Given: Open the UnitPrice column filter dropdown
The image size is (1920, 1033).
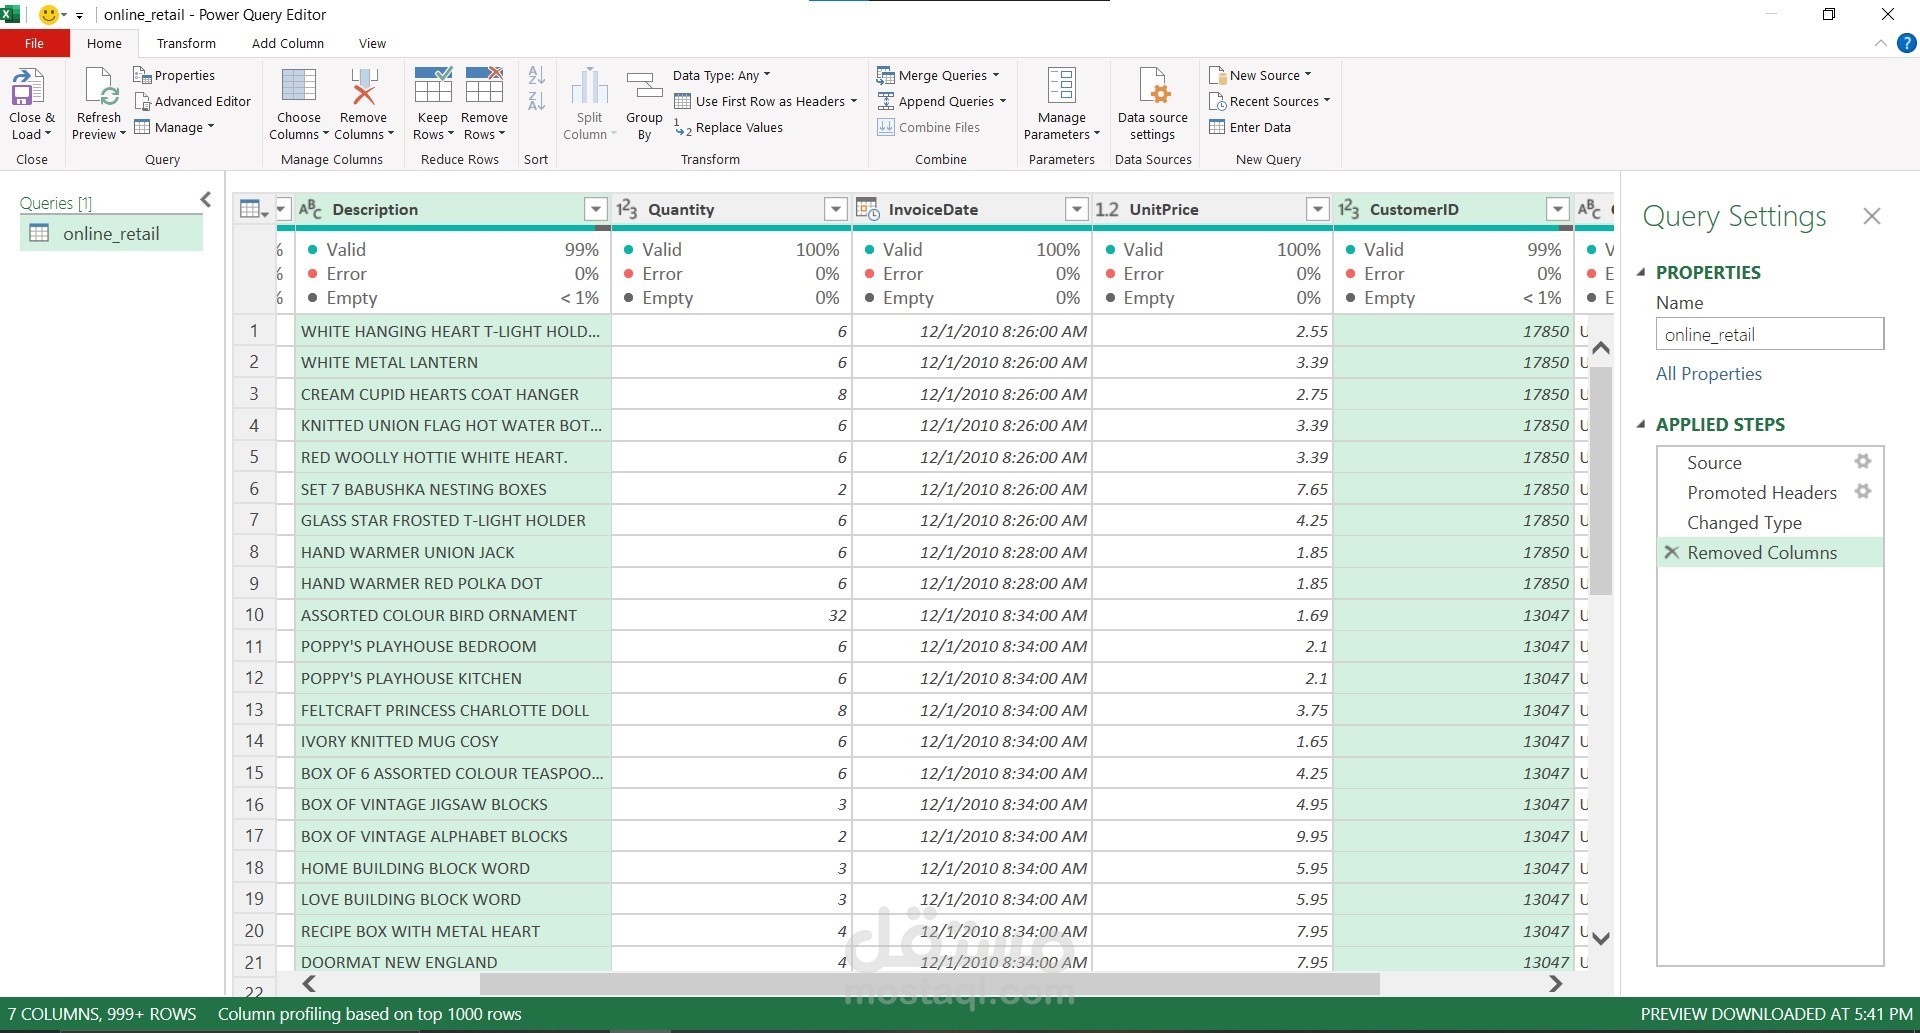Looking at the screenshot, I should pos(1318,209).
